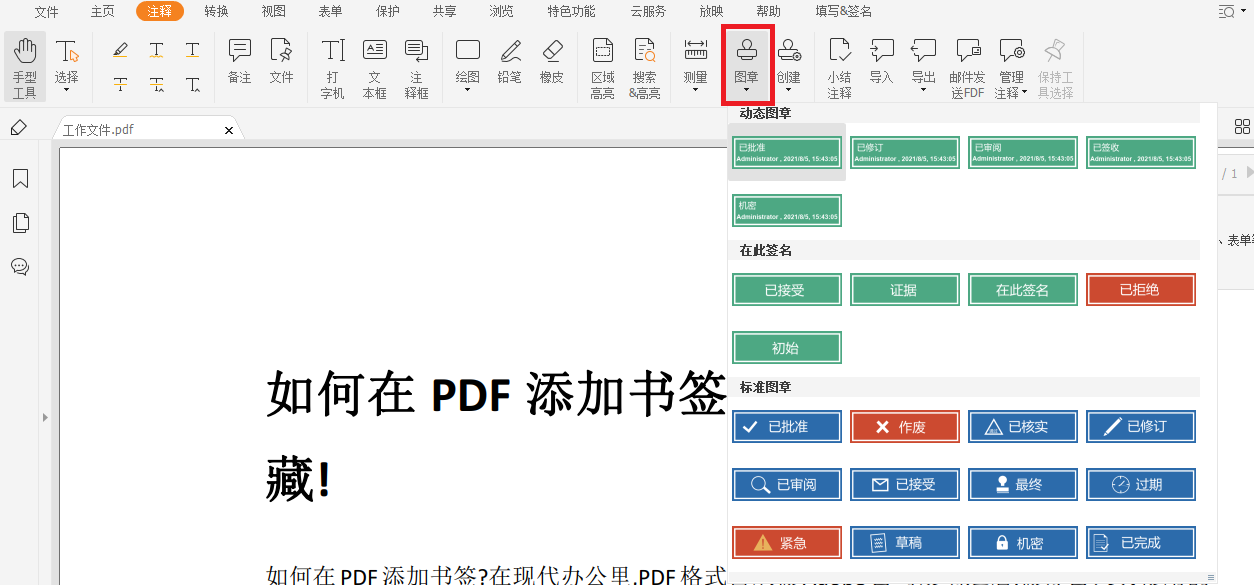
Task: Select the 紧急 standard stamp
Action: 786,542
